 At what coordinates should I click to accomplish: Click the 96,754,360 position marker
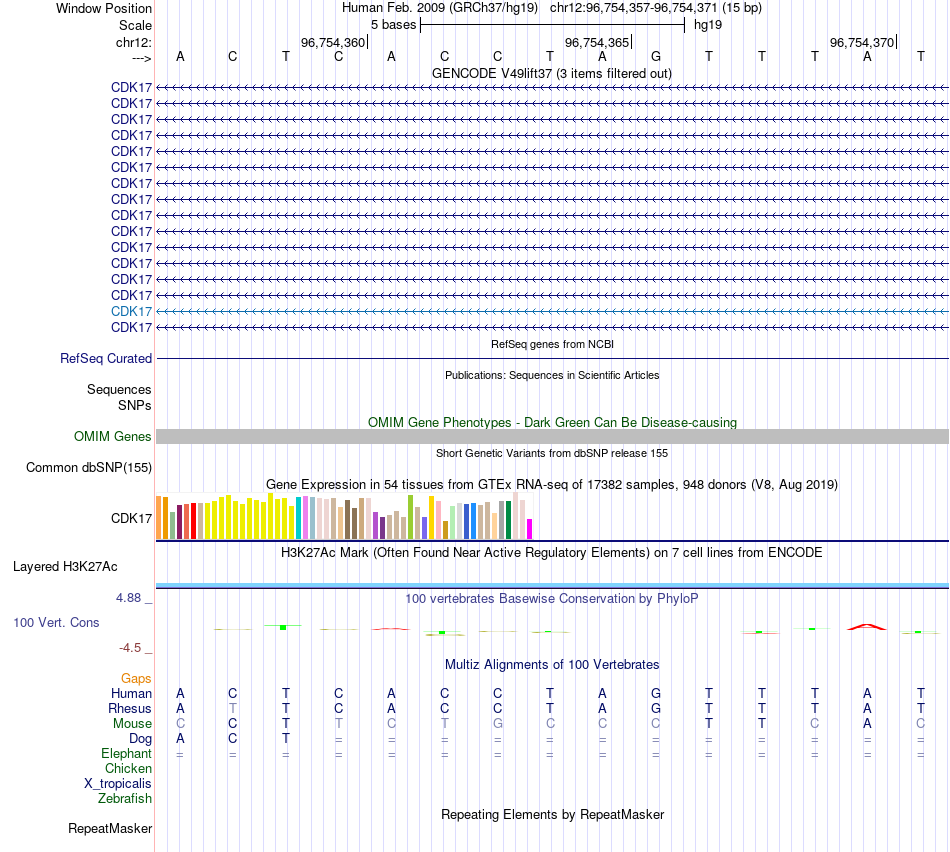(x=333, y=42)
